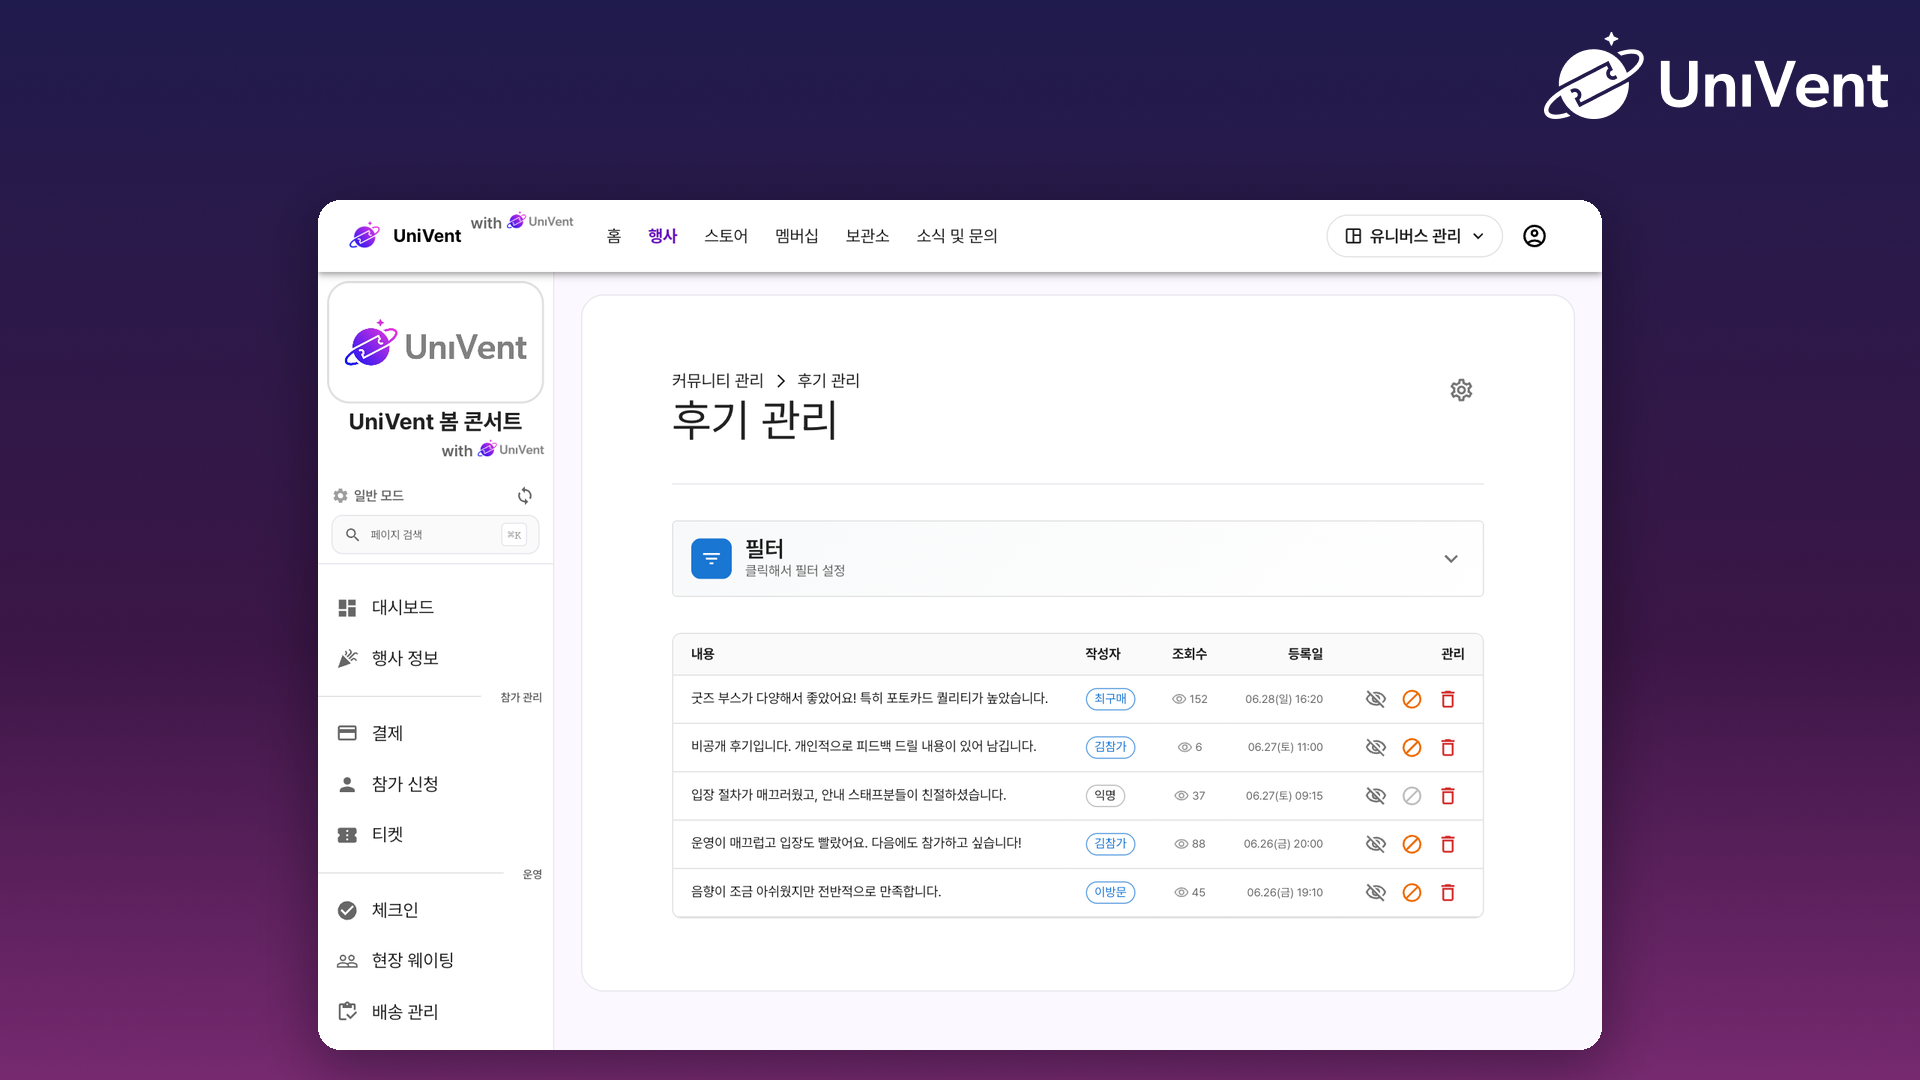Open 티켓 sidebar item

click(435, 835)
